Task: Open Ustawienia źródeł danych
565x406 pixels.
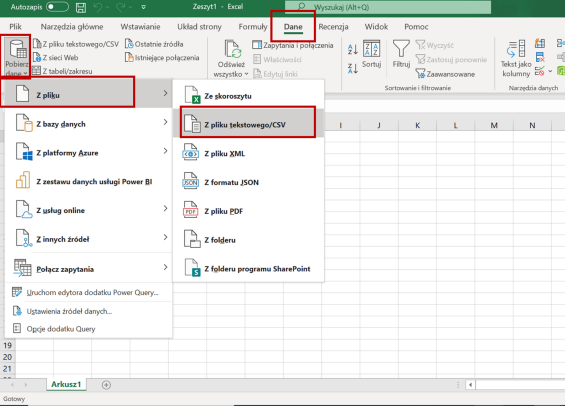Action: 88,311
